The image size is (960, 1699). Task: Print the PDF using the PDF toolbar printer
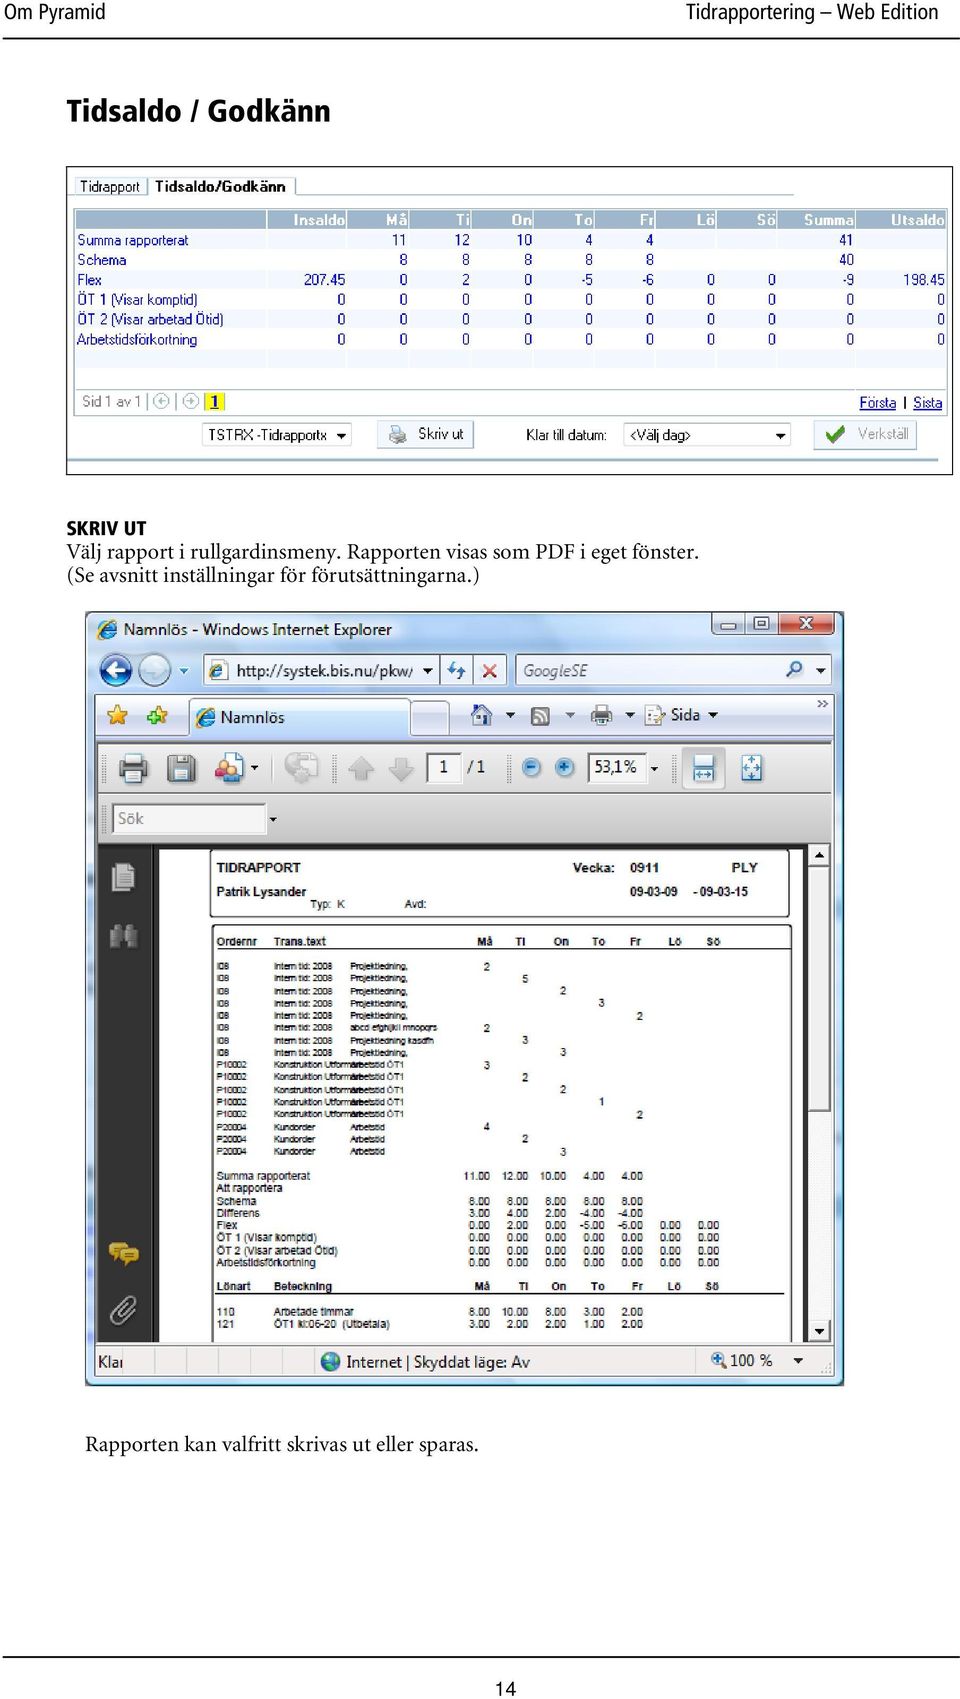(x=133, y=768)
